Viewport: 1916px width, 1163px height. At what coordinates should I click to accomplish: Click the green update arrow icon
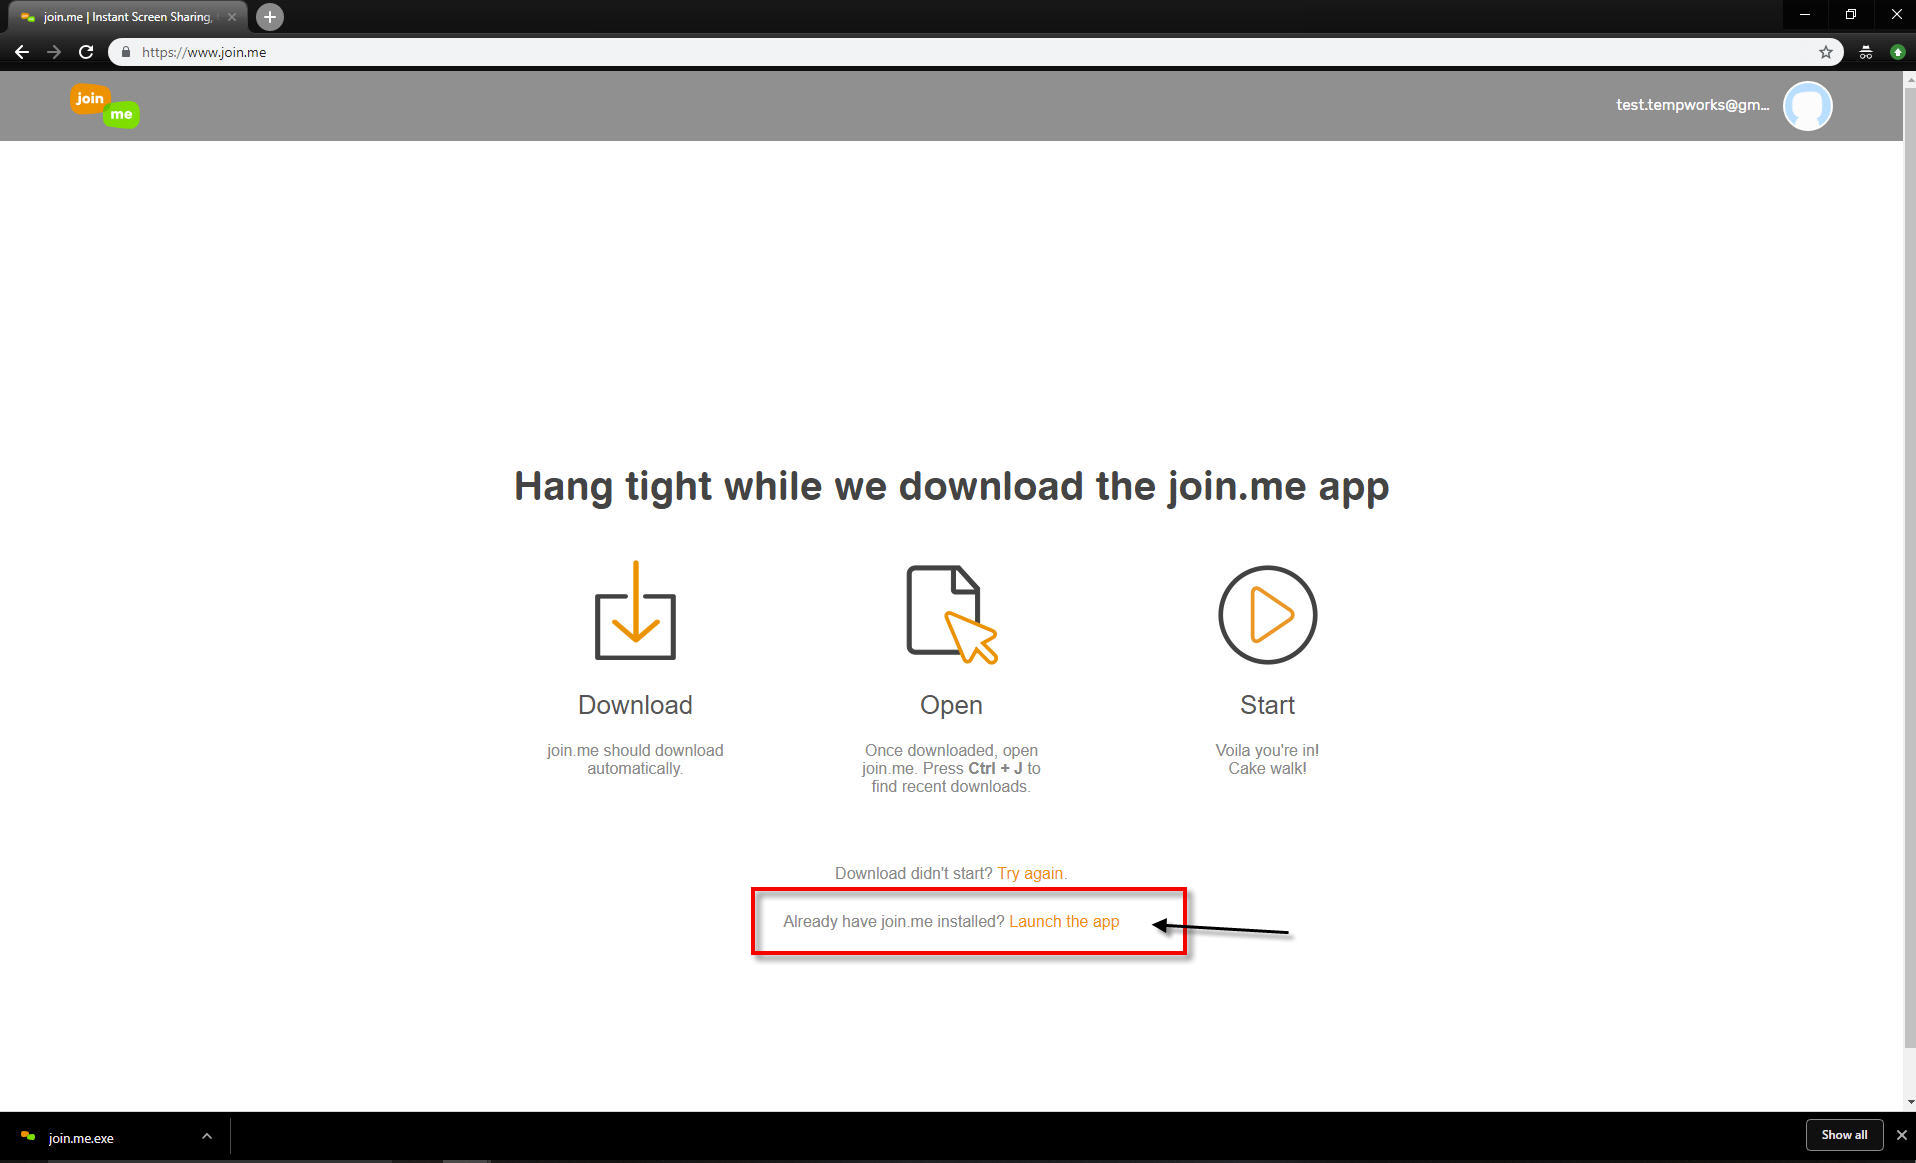pos(1897,52)
